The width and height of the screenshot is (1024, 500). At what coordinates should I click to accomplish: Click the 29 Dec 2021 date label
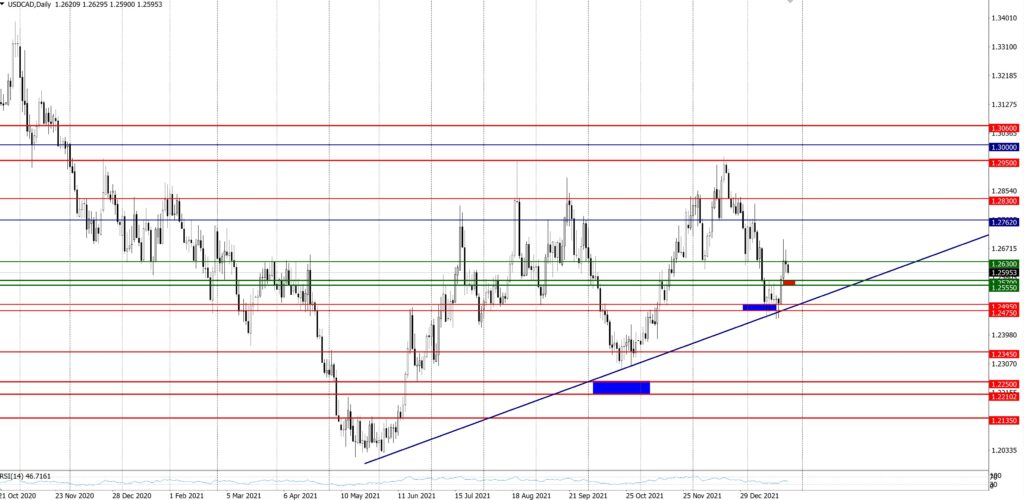click(x=759, y=494)
